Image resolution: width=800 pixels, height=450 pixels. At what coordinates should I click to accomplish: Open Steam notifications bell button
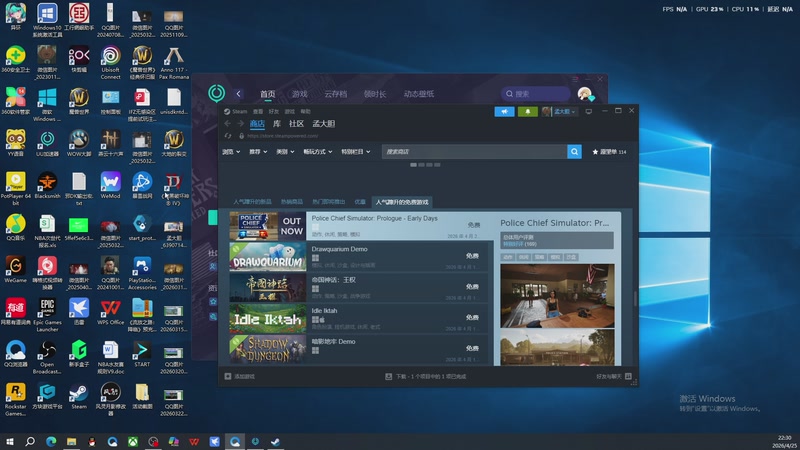click(528, 111)
